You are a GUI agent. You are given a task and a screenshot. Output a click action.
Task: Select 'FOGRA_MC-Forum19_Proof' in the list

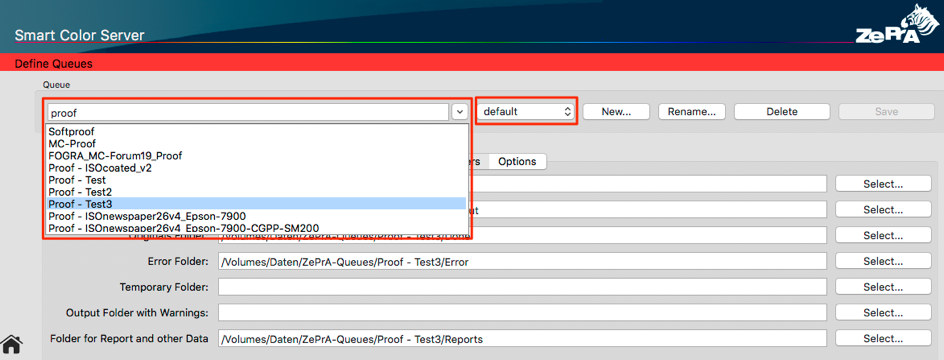click(x=256, y=155)
